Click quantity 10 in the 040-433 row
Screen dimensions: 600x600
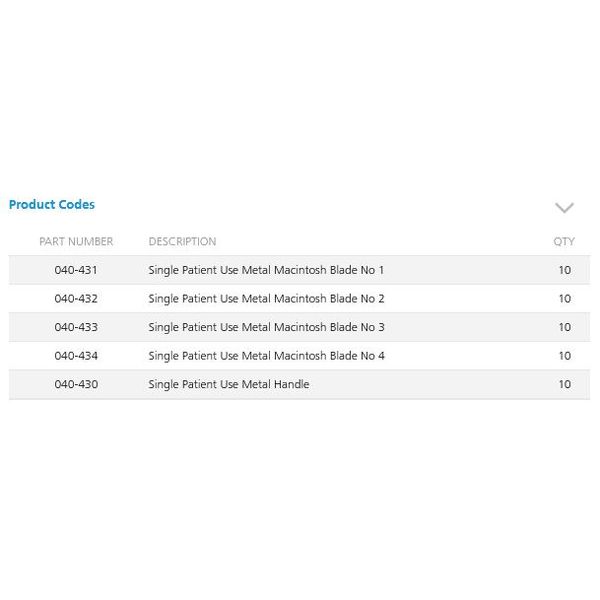(565, 327)
